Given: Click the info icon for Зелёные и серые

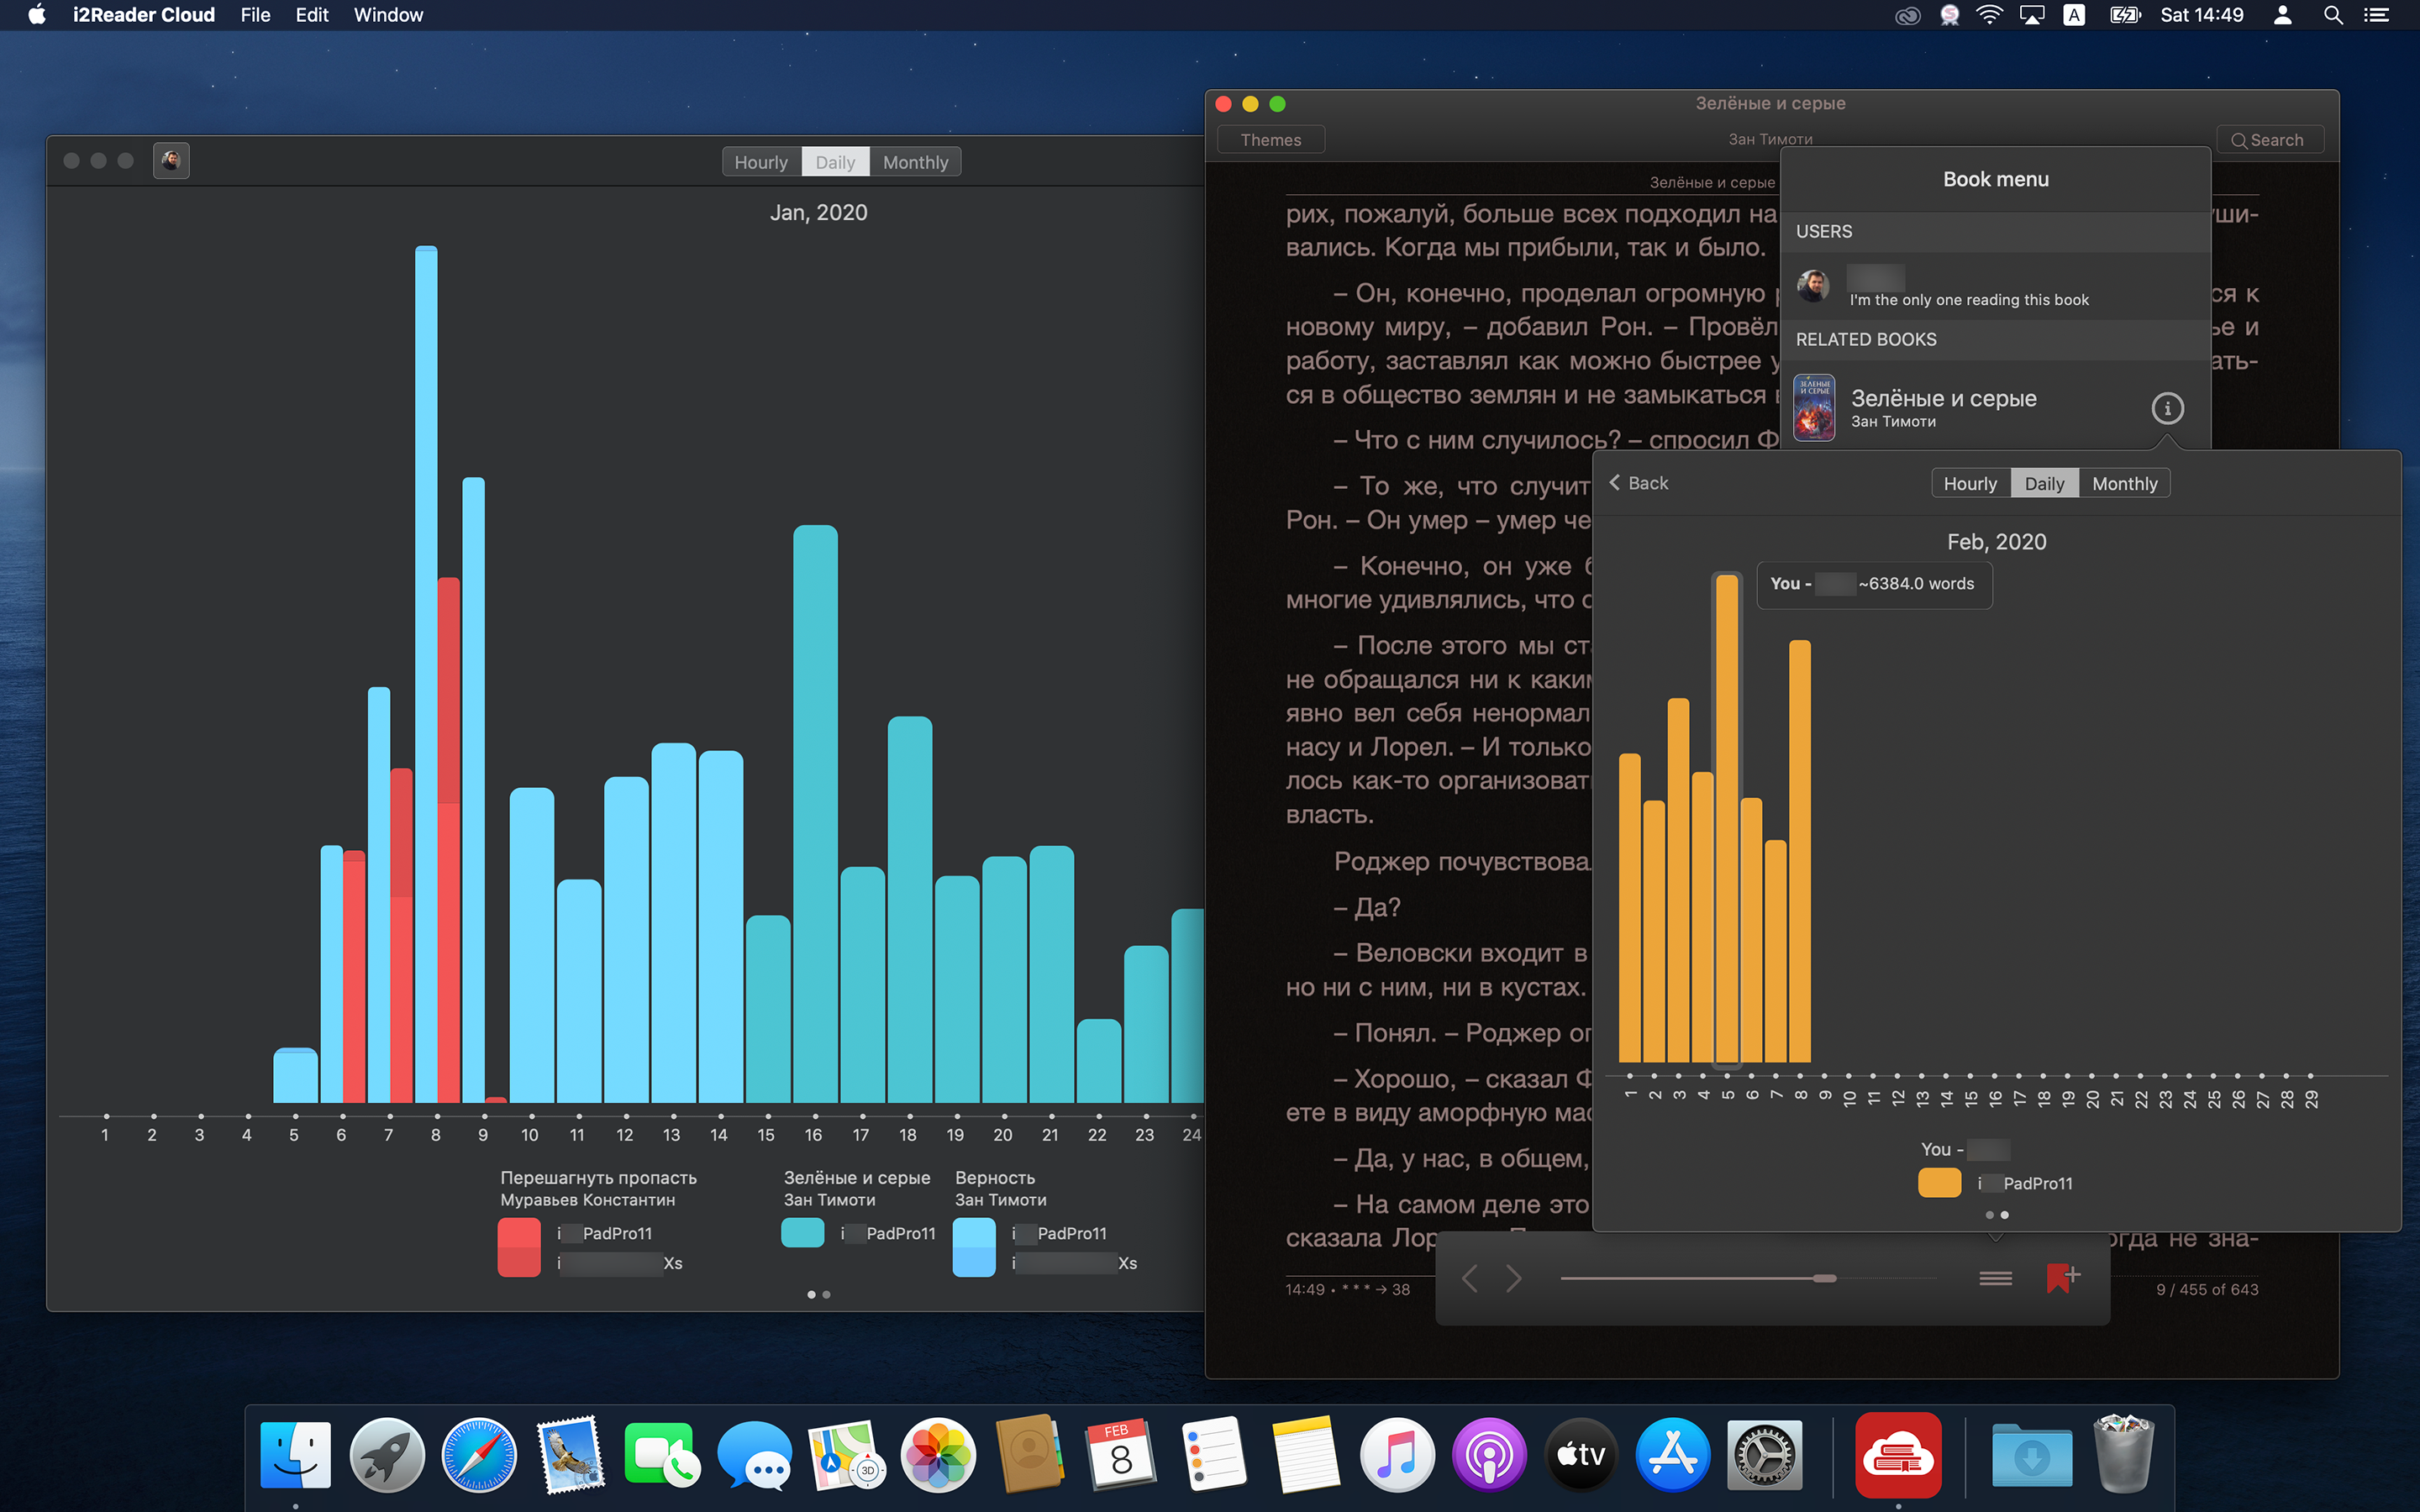Looking at the screenshot, I should [2166, 408].
